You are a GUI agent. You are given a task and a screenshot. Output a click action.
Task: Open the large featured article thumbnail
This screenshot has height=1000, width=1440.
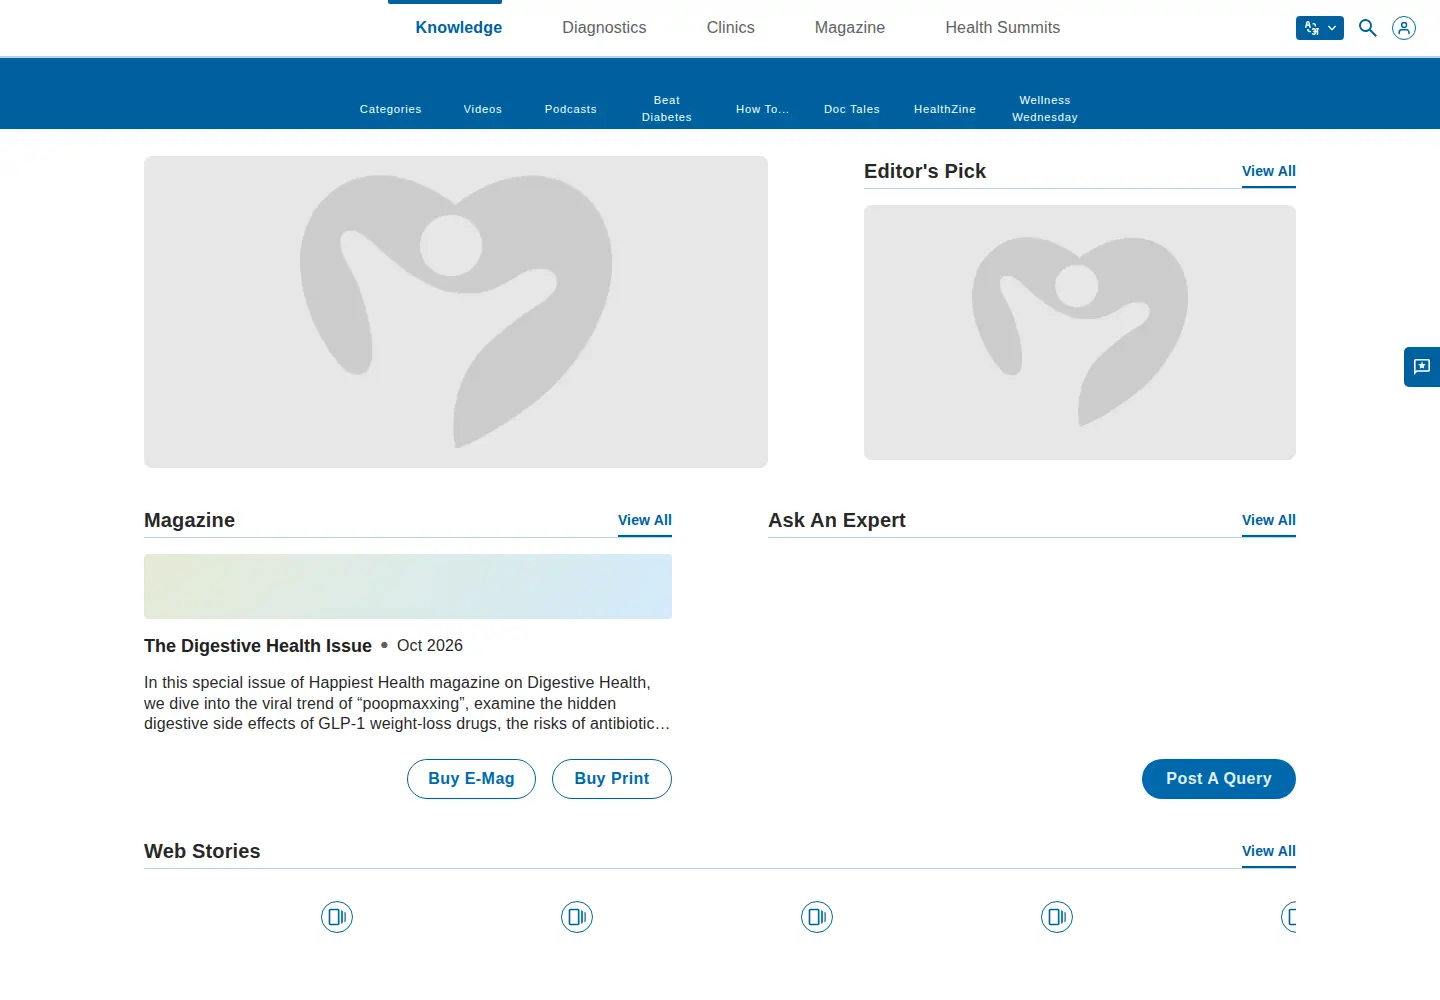coord(456,312)
